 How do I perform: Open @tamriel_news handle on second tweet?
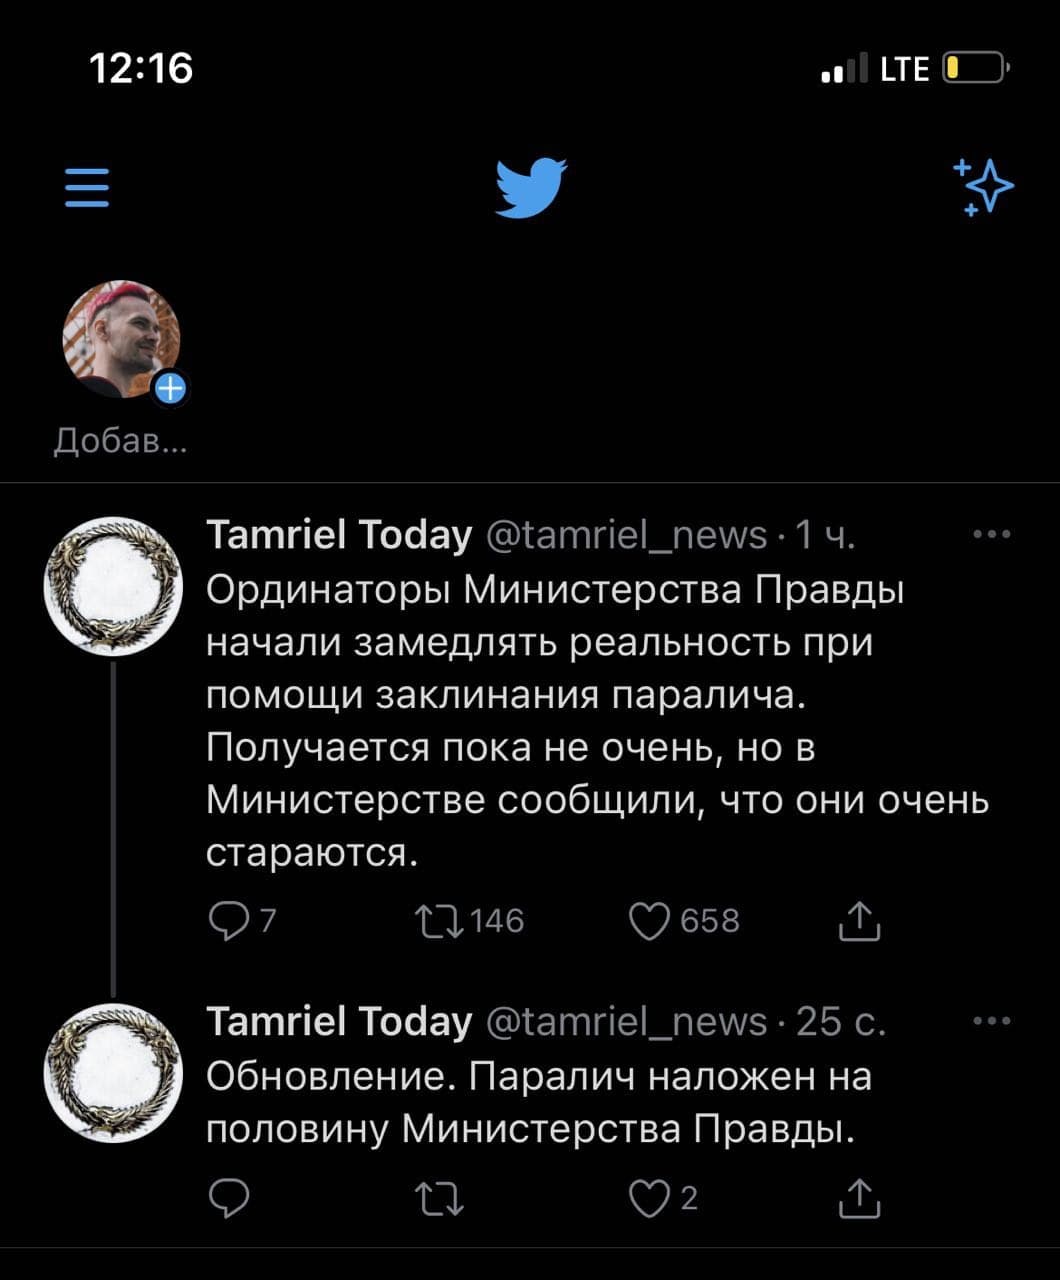coord(626,1022)
